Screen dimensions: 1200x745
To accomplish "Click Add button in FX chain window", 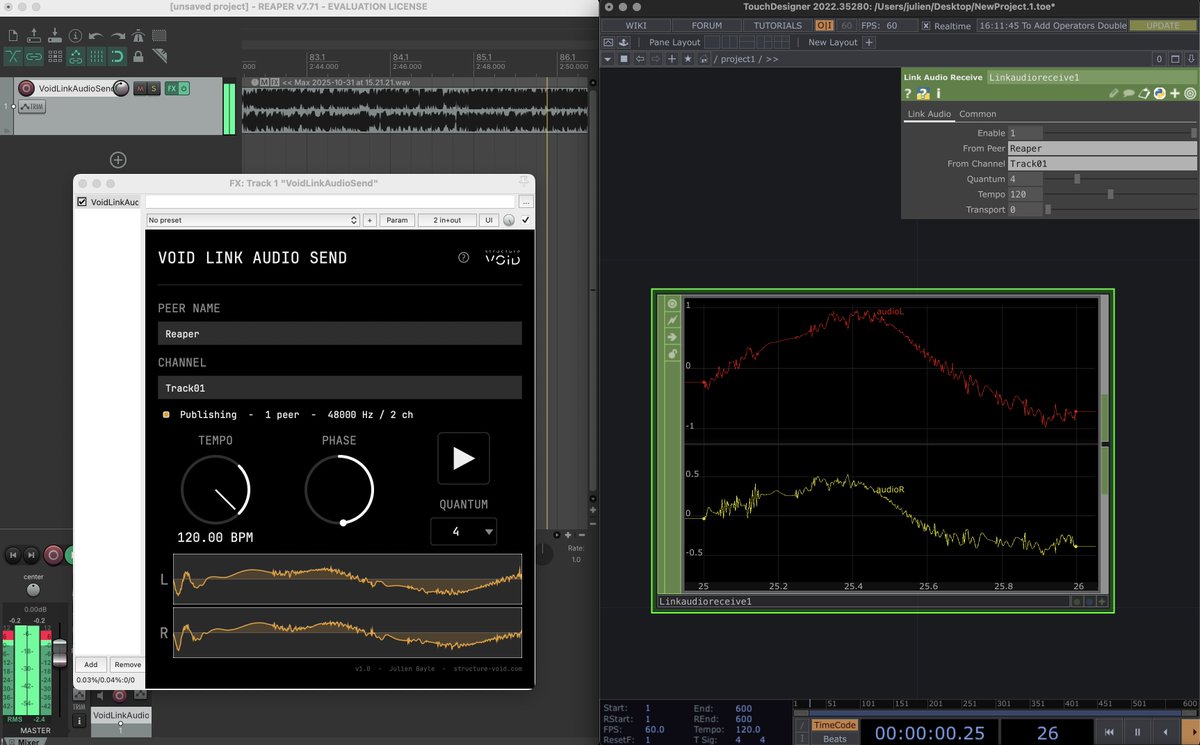I will coord(90,664).
